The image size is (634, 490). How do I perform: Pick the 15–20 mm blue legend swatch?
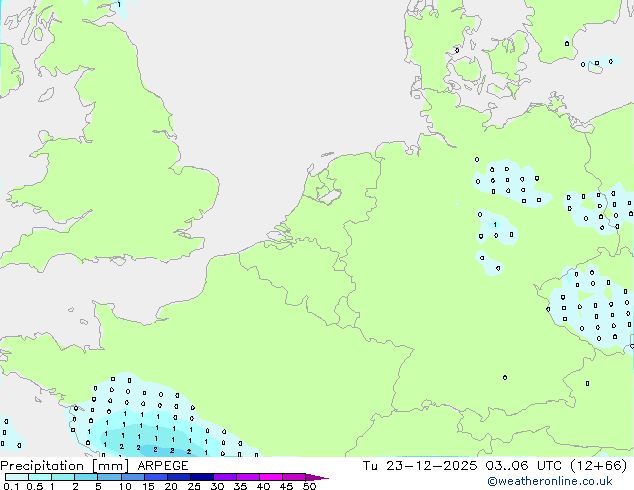point(155,477)
